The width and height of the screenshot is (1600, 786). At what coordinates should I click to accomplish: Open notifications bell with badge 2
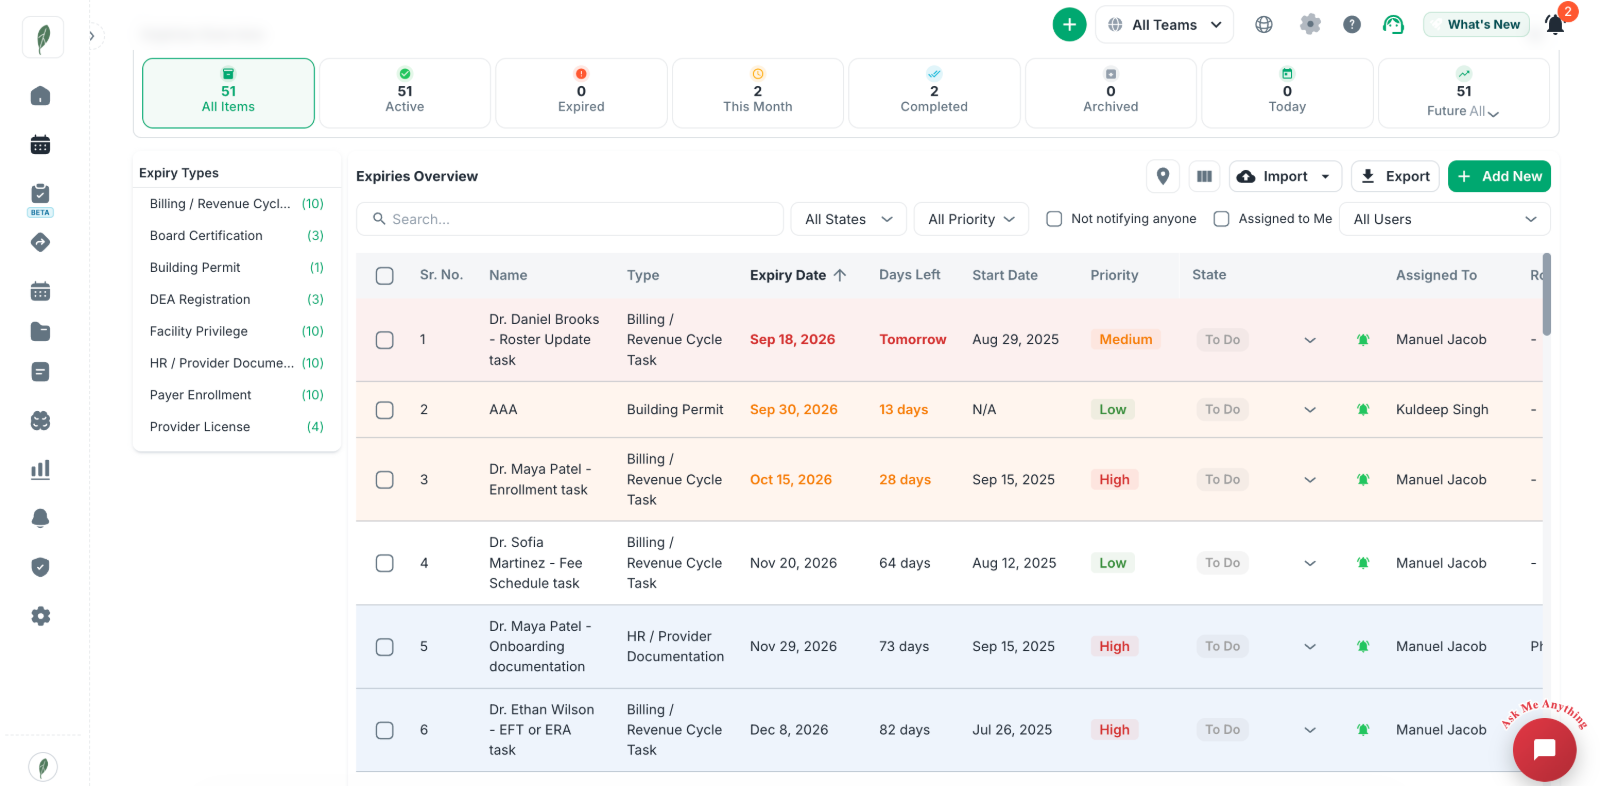[1555, 25]
